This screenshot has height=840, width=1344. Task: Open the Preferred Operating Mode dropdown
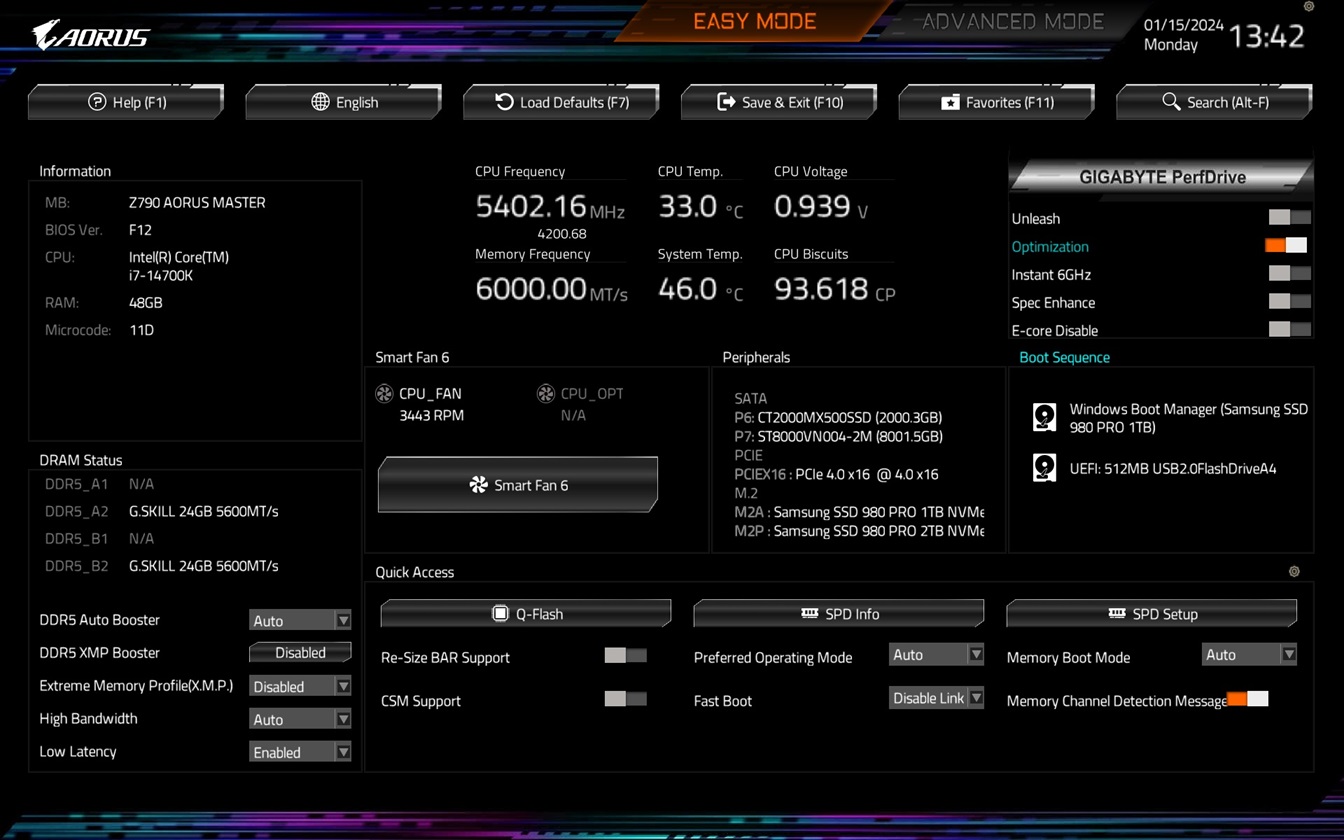(x=937, y=654)
